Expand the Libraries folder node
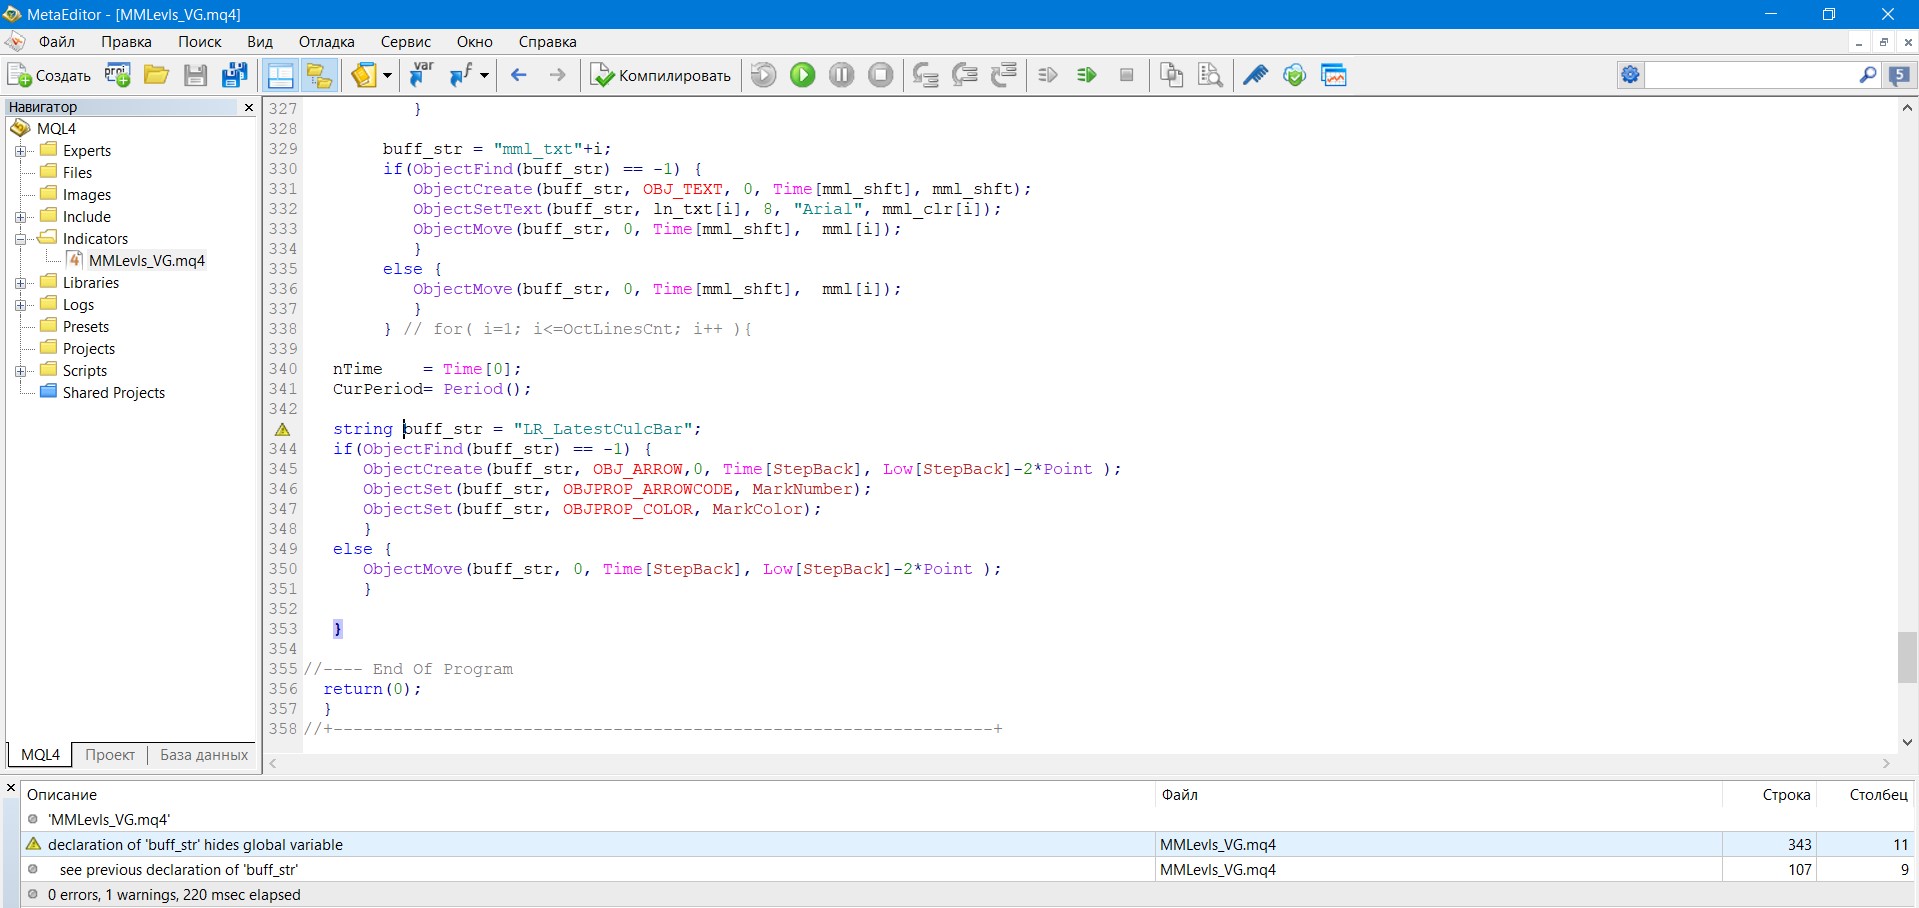Viewport: 1919px width, 908px height. [x=20, y=283]
